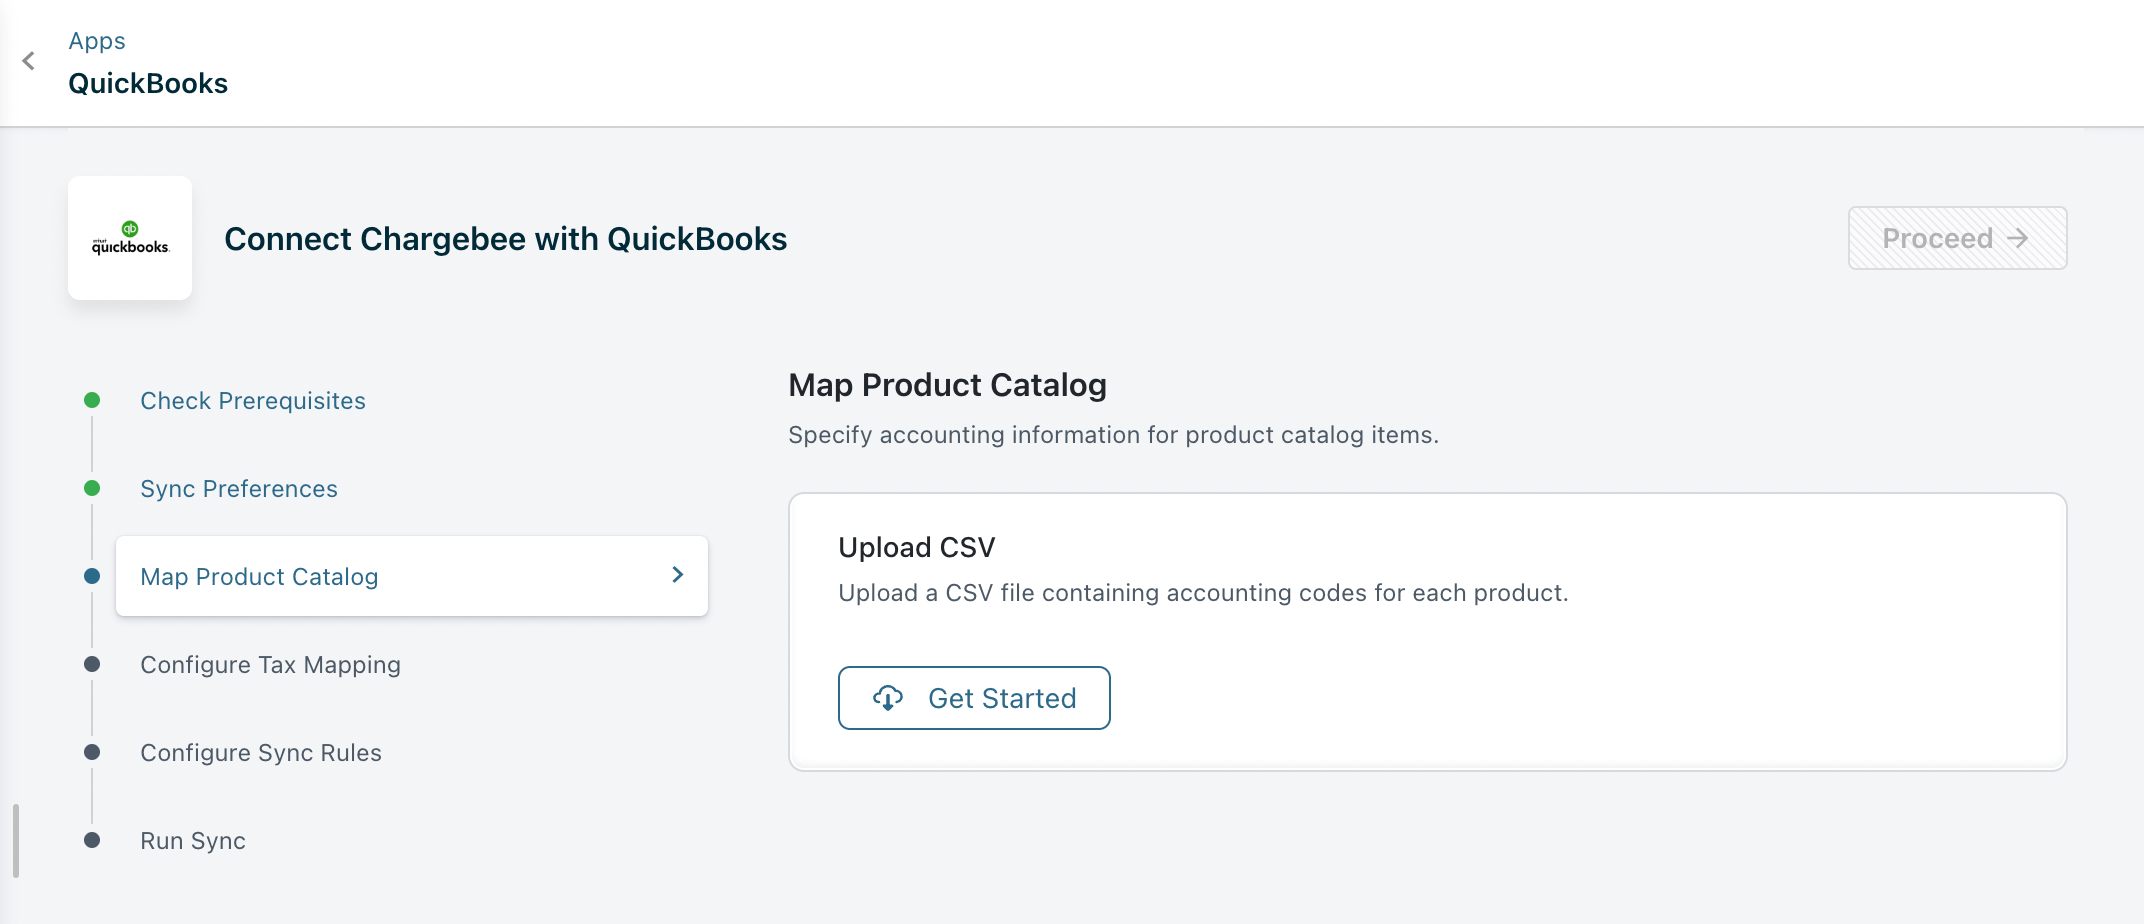
Task: Select Configure Sync Rules step
Action: point(261,753)
